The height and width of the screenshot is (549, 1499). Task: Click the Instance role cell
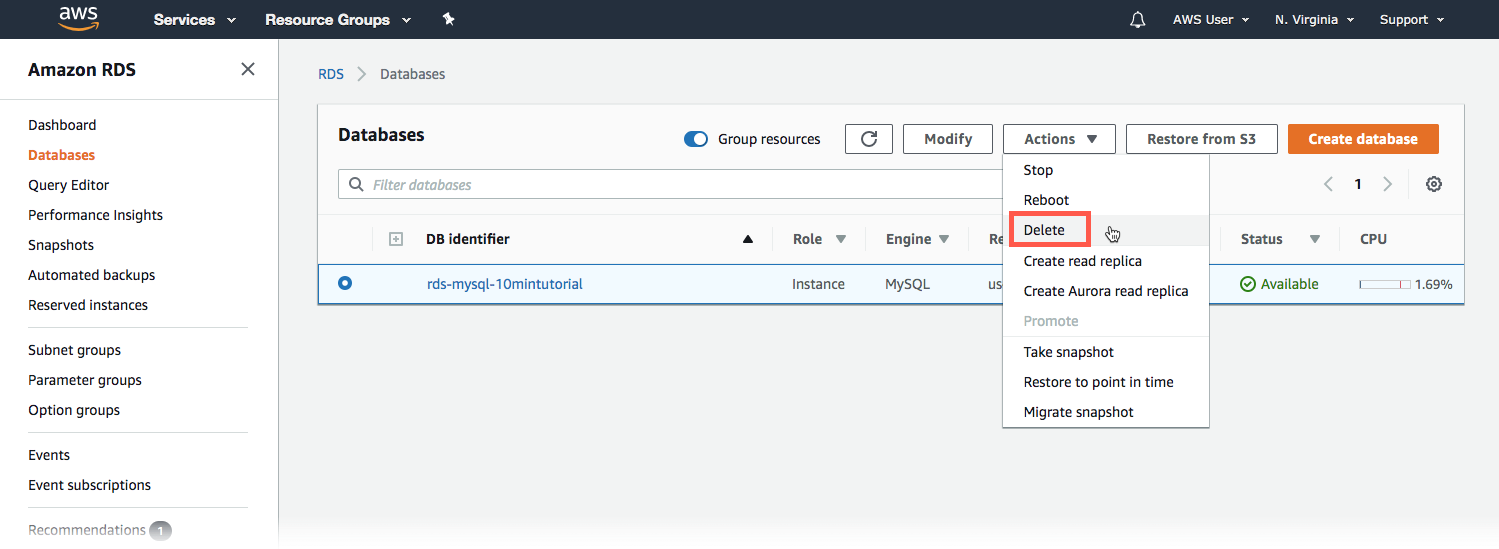coord(818,284)
